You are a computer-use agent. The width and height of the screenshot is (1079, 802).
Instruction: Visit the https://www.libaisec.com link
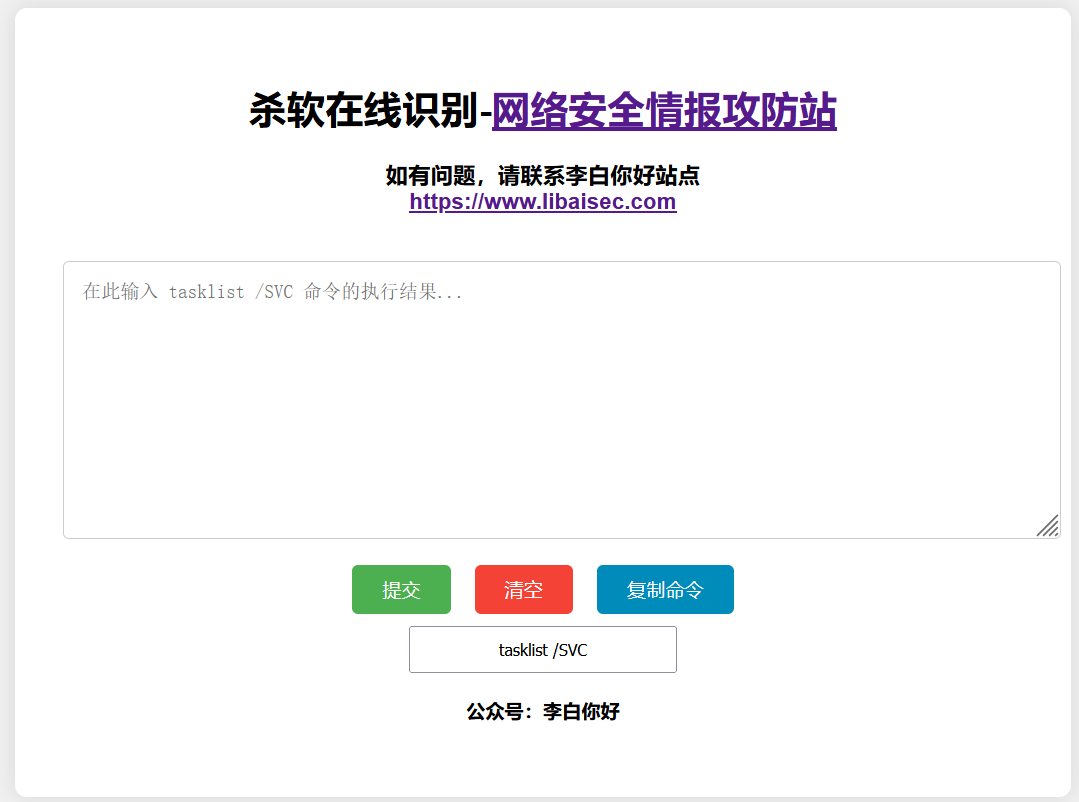point(543,202)
